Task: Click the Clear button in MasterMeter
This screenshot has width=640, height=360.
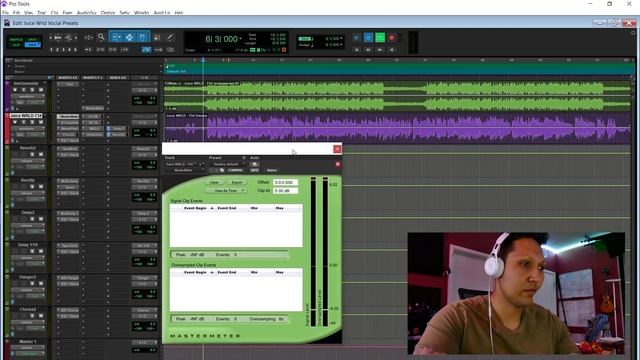Action: [214, 182]
